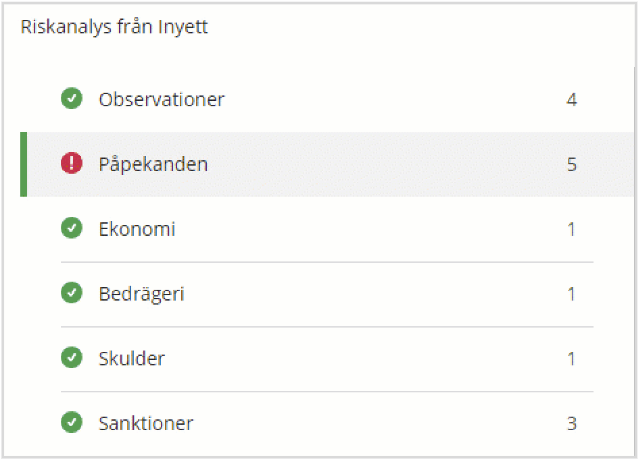Open the Sanktioner risk category
Image resolution: width=639 pixels, height=460 pixels.
[x=146, y=423]
